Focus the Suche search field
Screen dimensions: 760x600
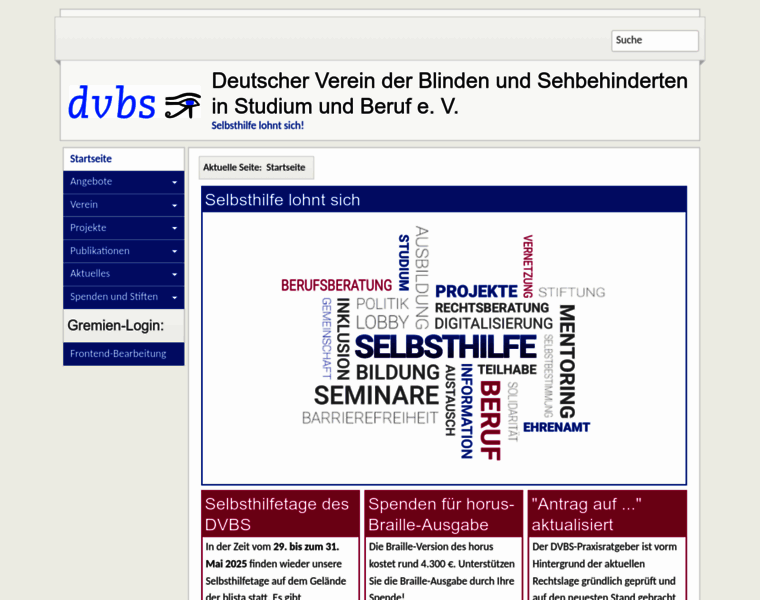pyautogui.click(x=655, y=41)
